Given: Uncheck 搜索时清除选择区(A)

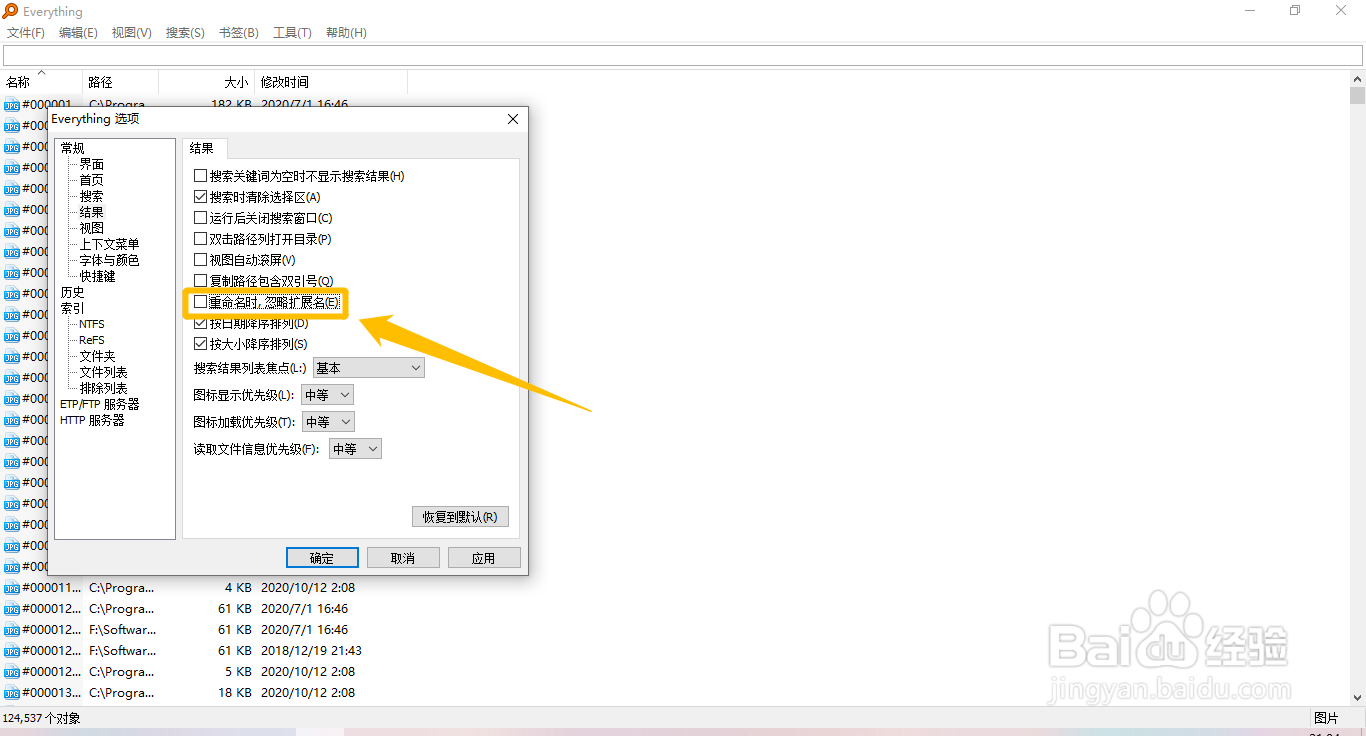Looking at the screenshot, I should point(200,197).
